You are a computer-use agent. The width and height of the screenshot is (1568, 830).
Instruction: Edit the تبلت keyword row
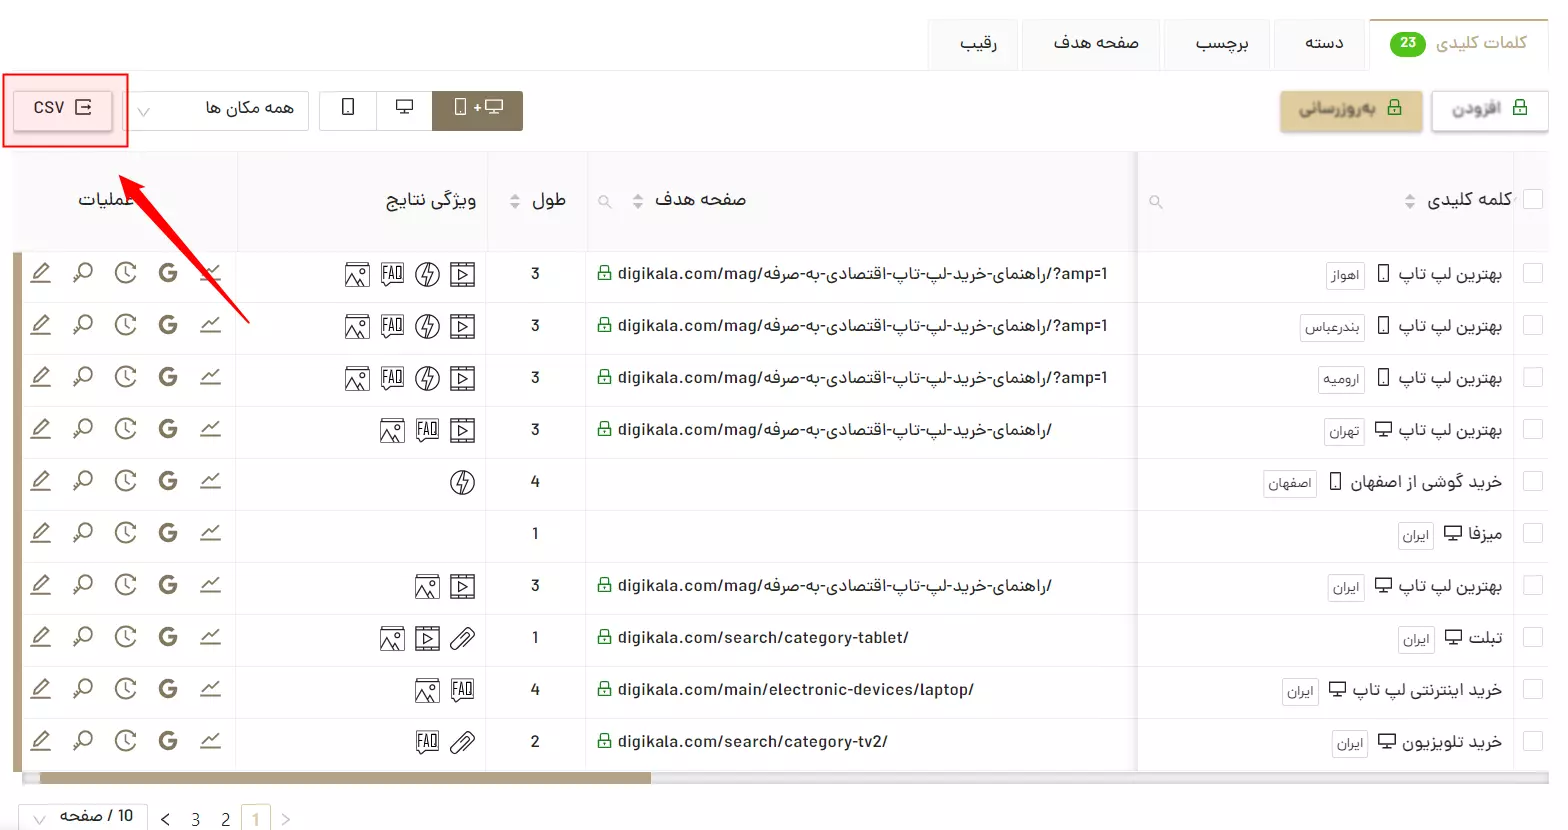pos(40,637)
